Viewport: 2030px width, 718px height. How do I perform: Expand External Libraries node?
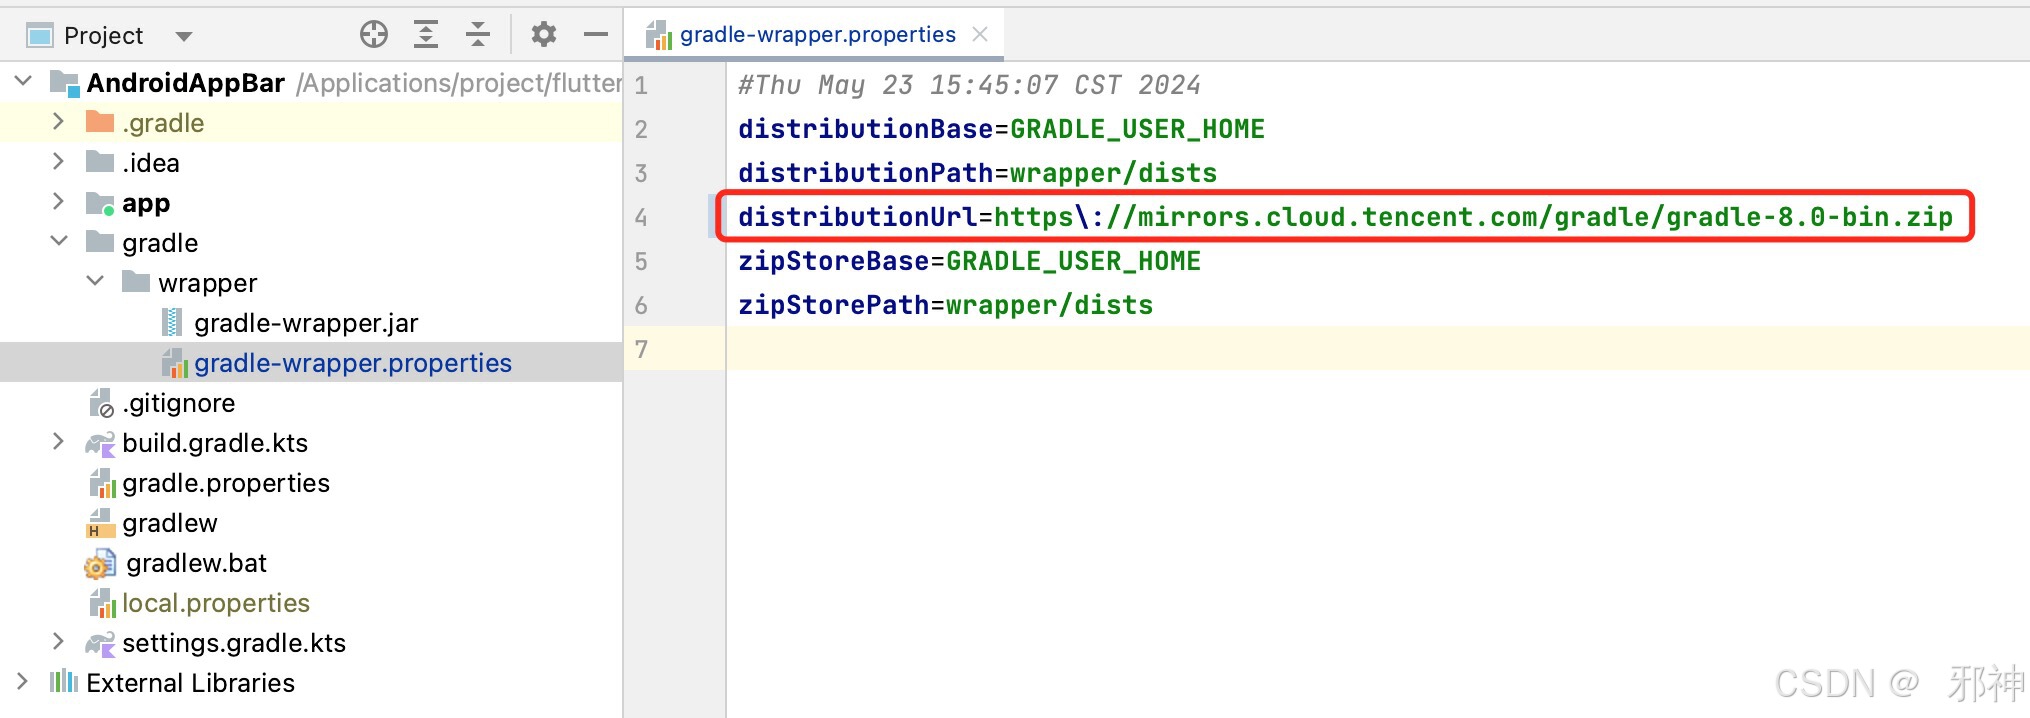click(x=22, y=681)
